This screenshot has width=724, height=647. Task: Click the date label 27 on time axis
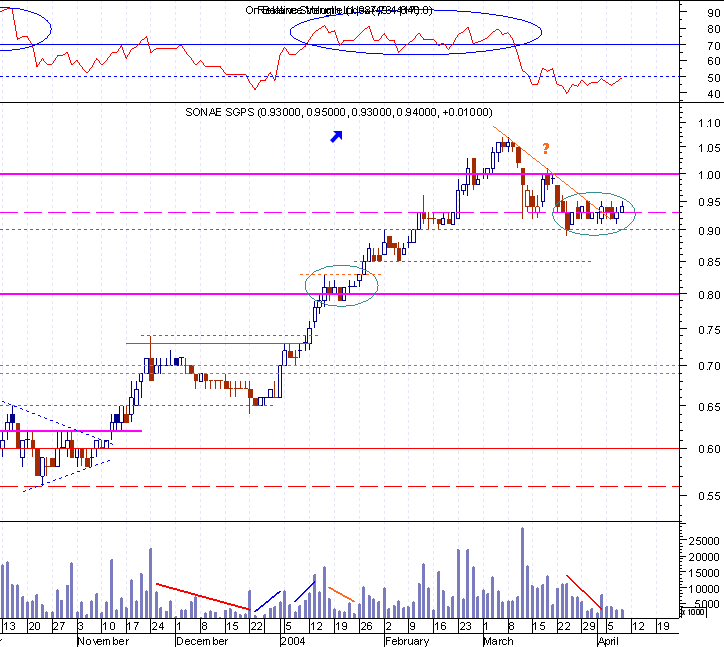59,627
